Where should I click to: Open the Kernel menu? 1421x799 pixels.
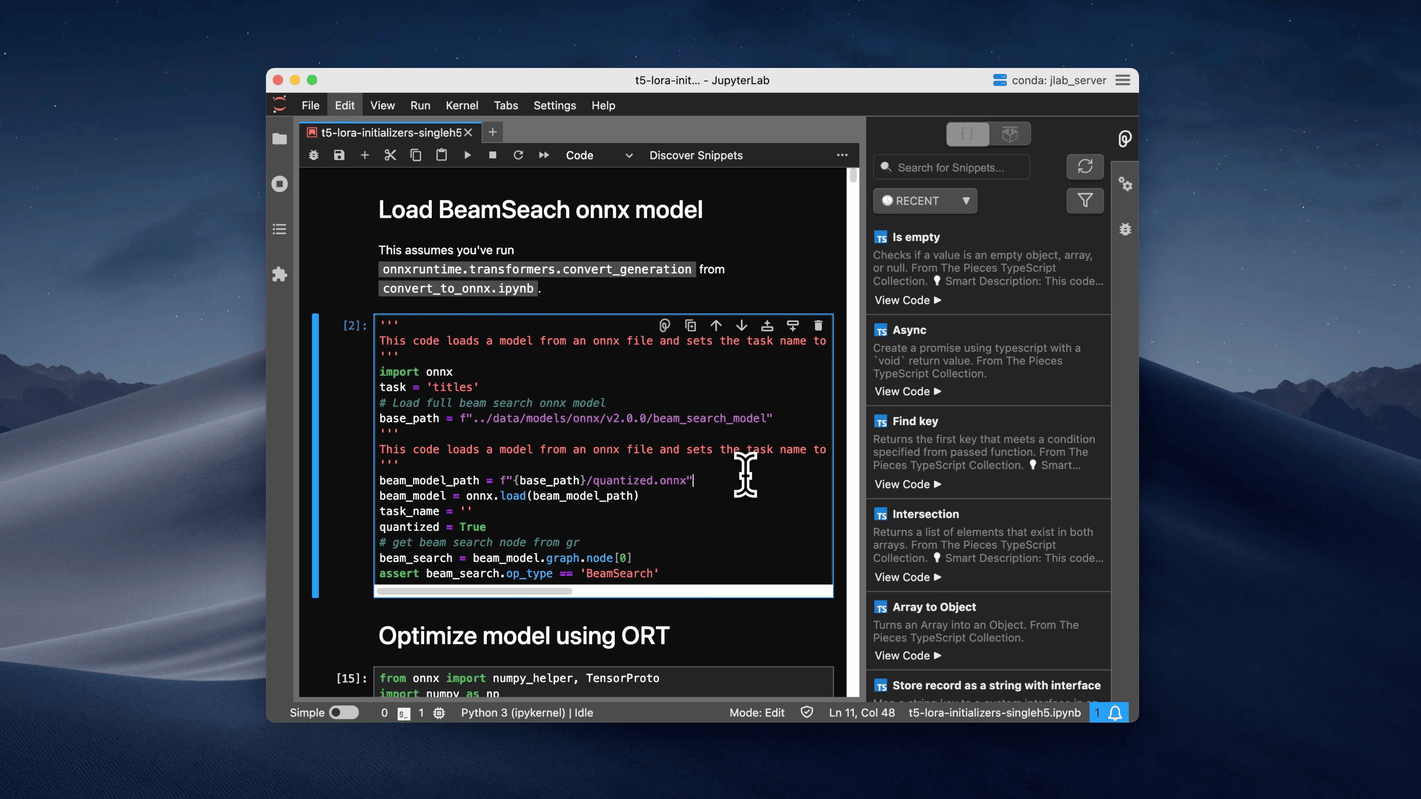click(461, 105)
